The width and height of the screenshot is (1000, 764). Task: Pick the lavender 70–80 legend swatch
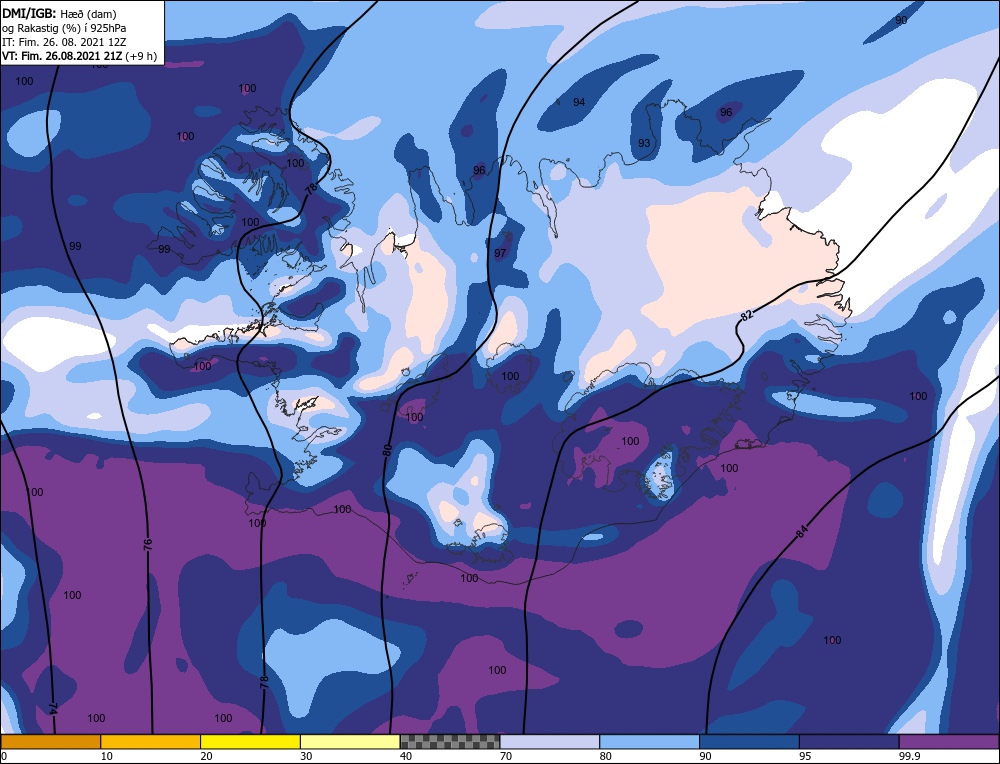click(x=550, y=741)
